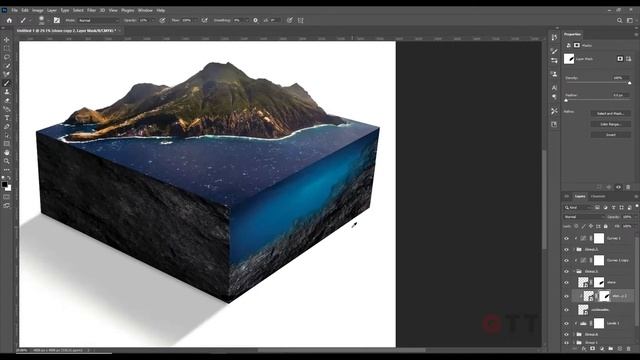Select the Brush tool in toolbox

pos(7,83)
